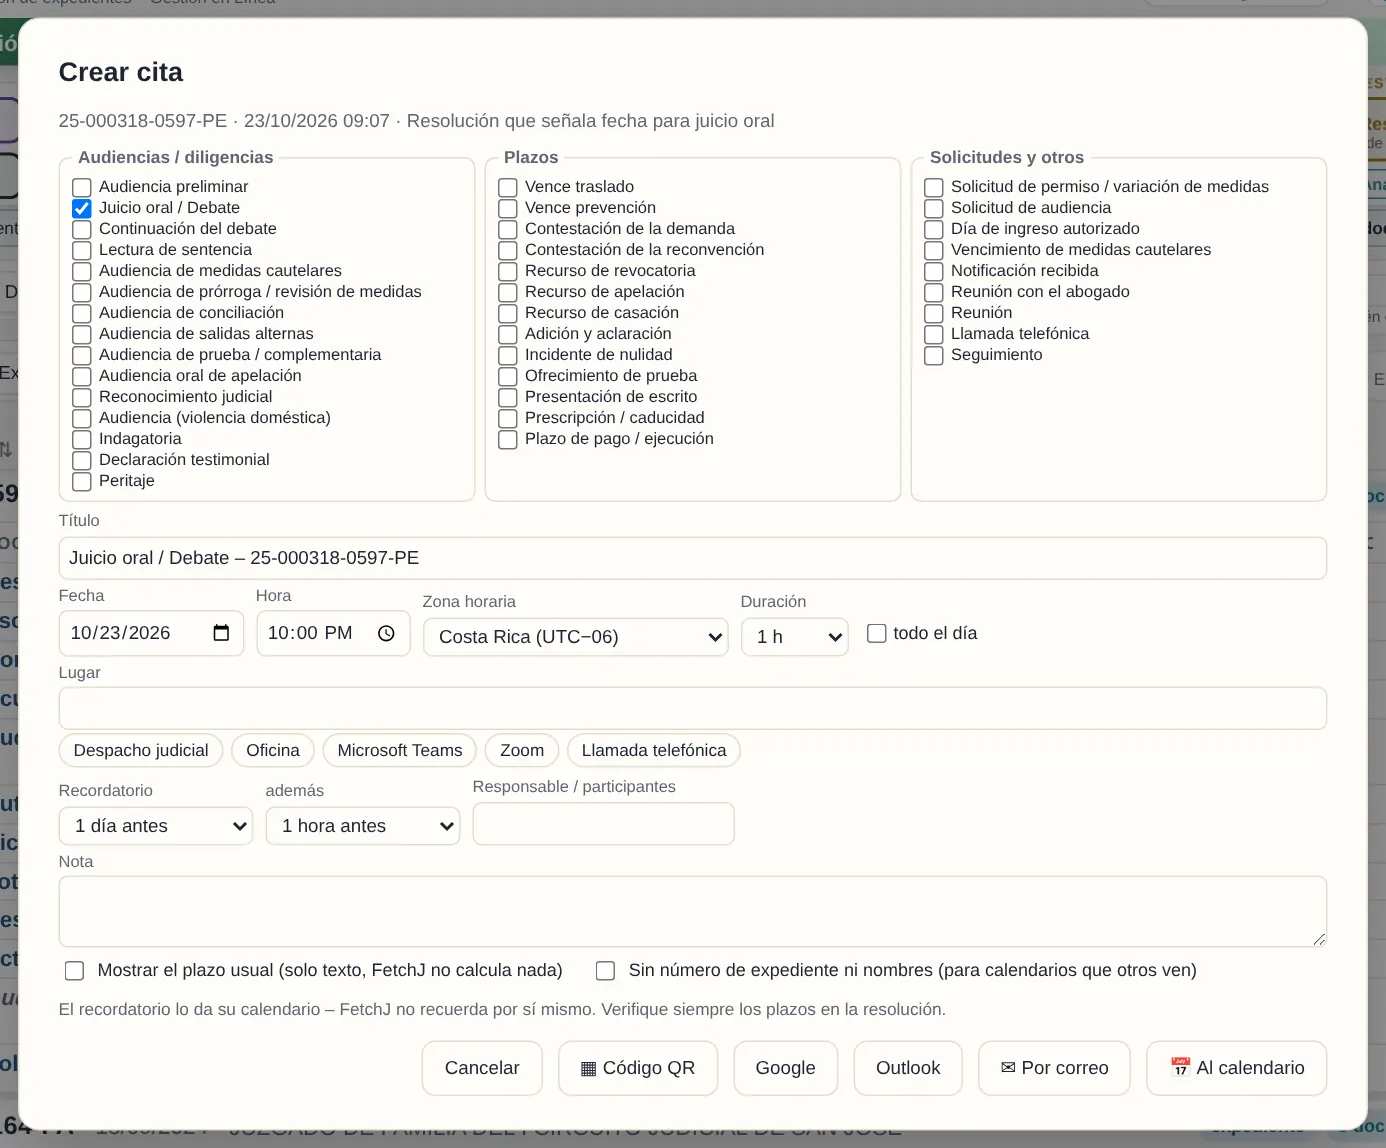Tick the Indagatoria checkbox
Viewport: 1386px width, 1148px height.
pos(82,439)
